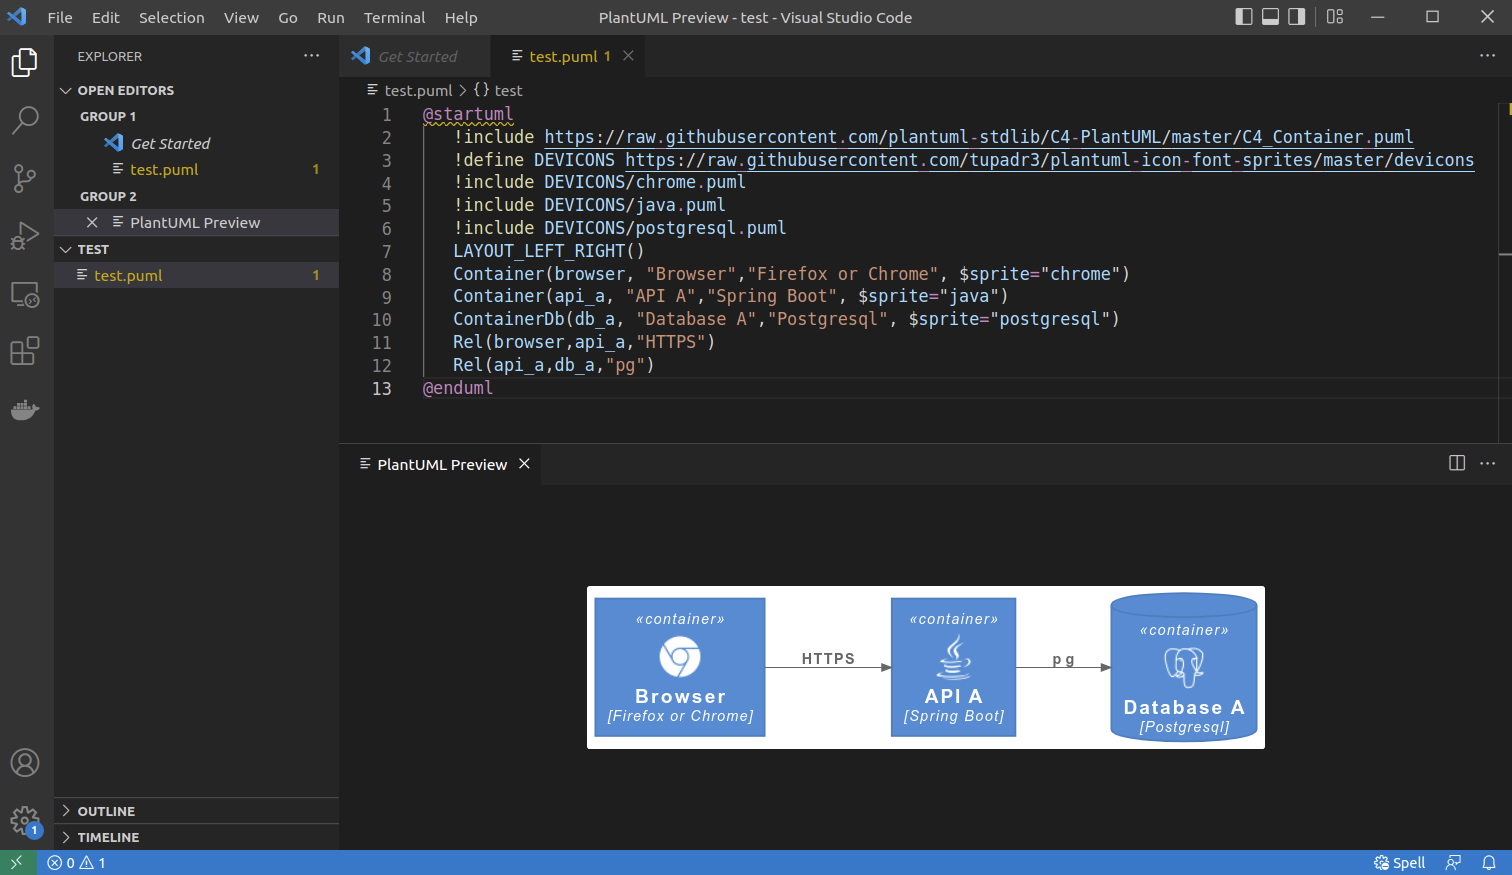Click the Browser container in diagram preview
1512x875 pixels.
point(680,667)
